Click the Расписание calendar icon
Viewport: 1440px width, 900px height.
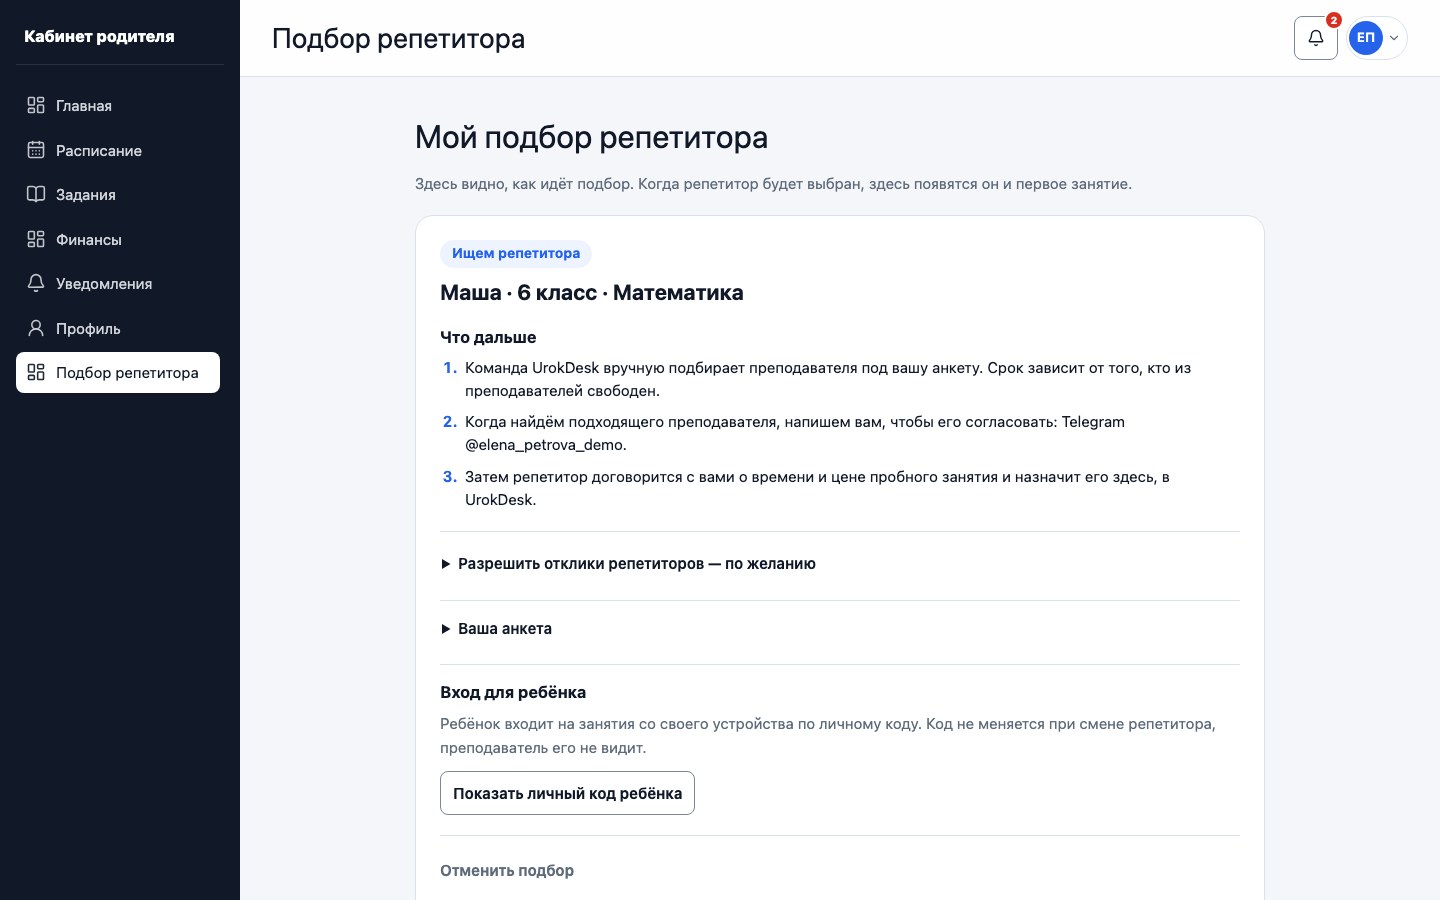[36, 150]
